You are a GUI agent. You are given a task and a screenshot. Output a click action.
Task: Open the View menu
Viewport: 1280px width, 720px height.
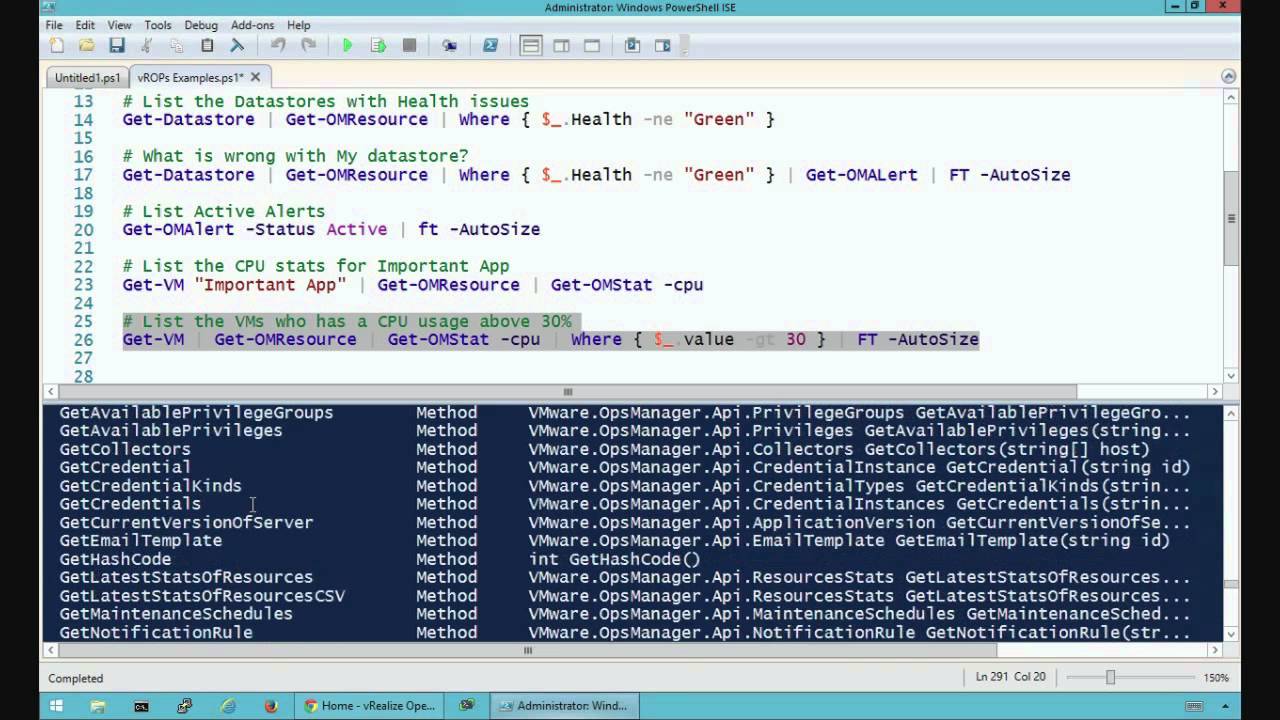tap(119, 25)
